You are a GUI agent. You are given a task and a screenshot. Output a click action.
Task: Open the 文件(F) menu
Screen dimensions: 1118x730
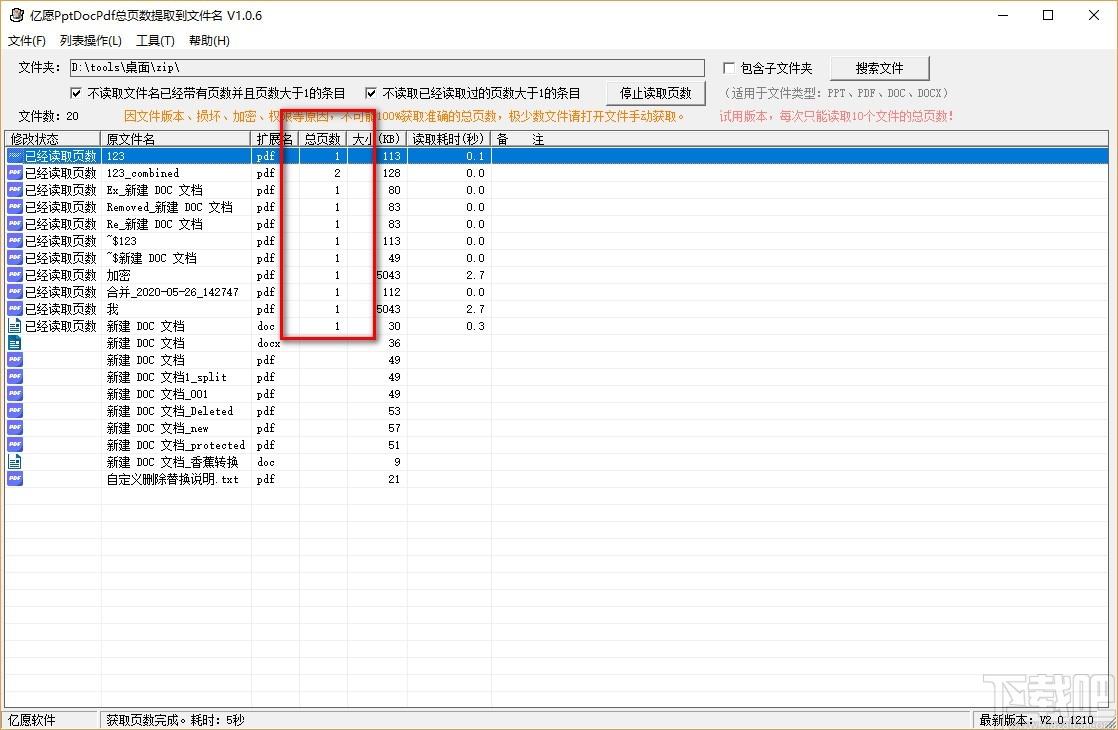click(27, 41)
